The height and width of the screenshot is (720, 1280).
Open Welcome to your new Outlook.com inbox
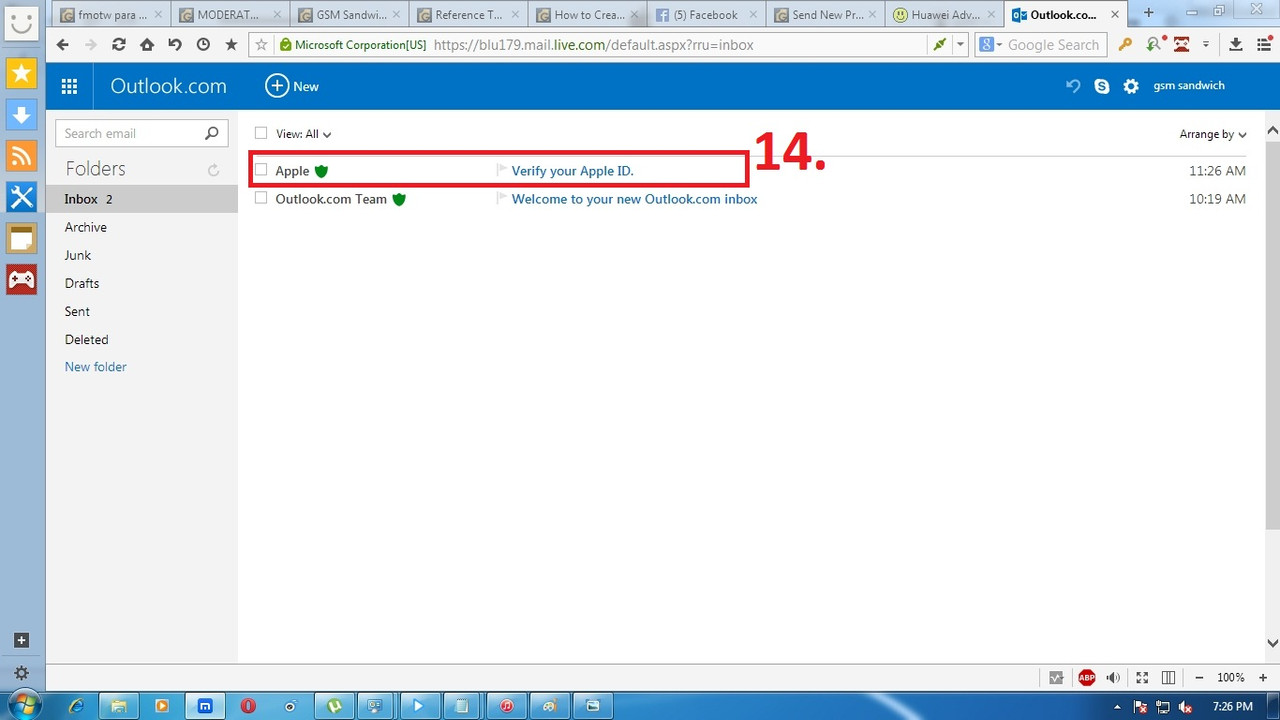pos(634,199)
